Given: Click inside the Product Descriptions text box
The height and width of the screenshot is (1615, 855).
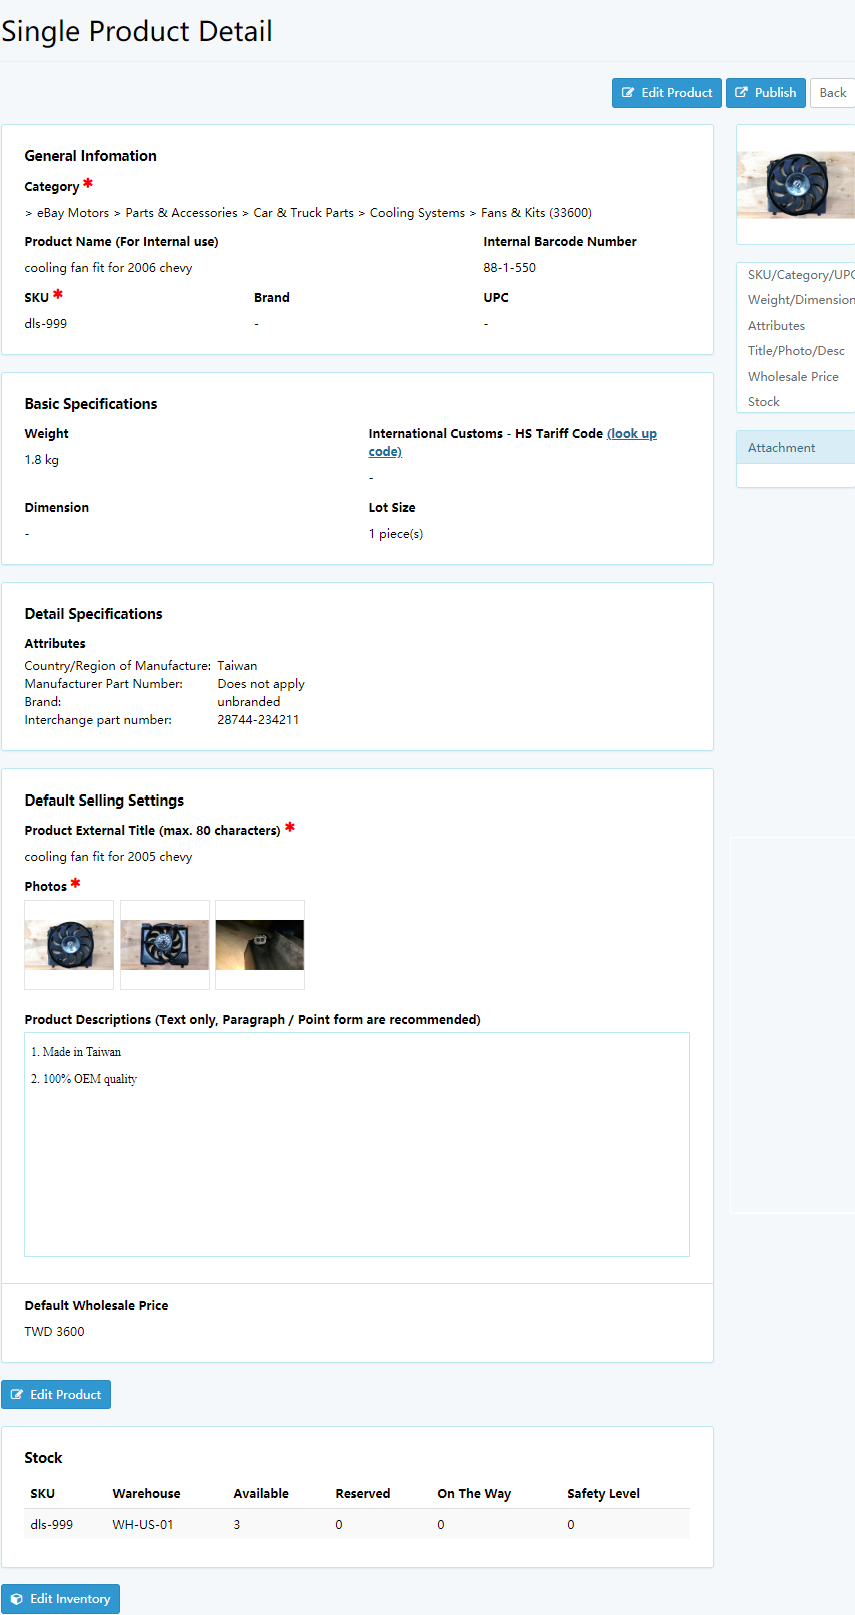Looking at the screenshot, I should click(357, 1144).
